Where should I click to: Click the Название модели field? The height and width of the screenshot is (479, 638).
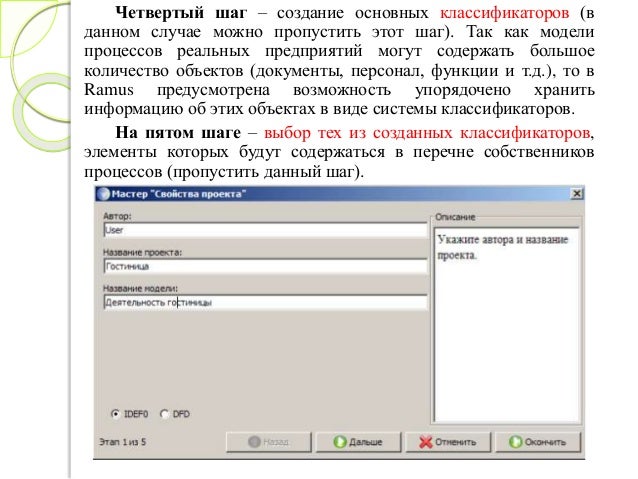tap(265, 302)
